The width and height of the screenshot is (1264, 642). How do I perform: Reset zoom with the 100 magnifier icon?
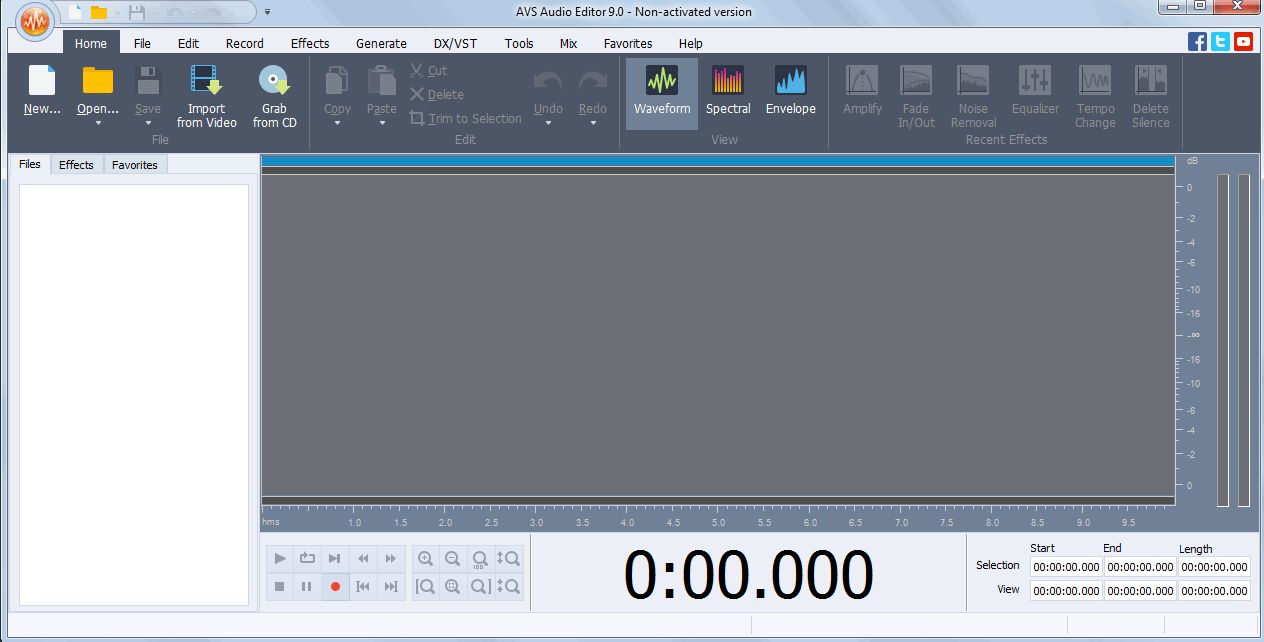tap(481, 559)
